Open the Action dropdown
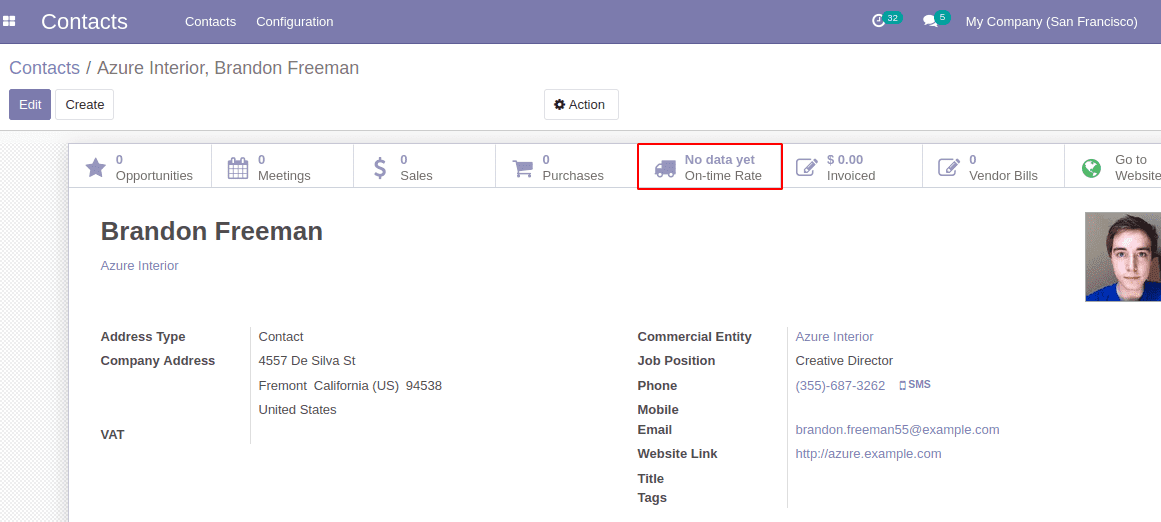 pyautogui.click(x=581, y=104)
